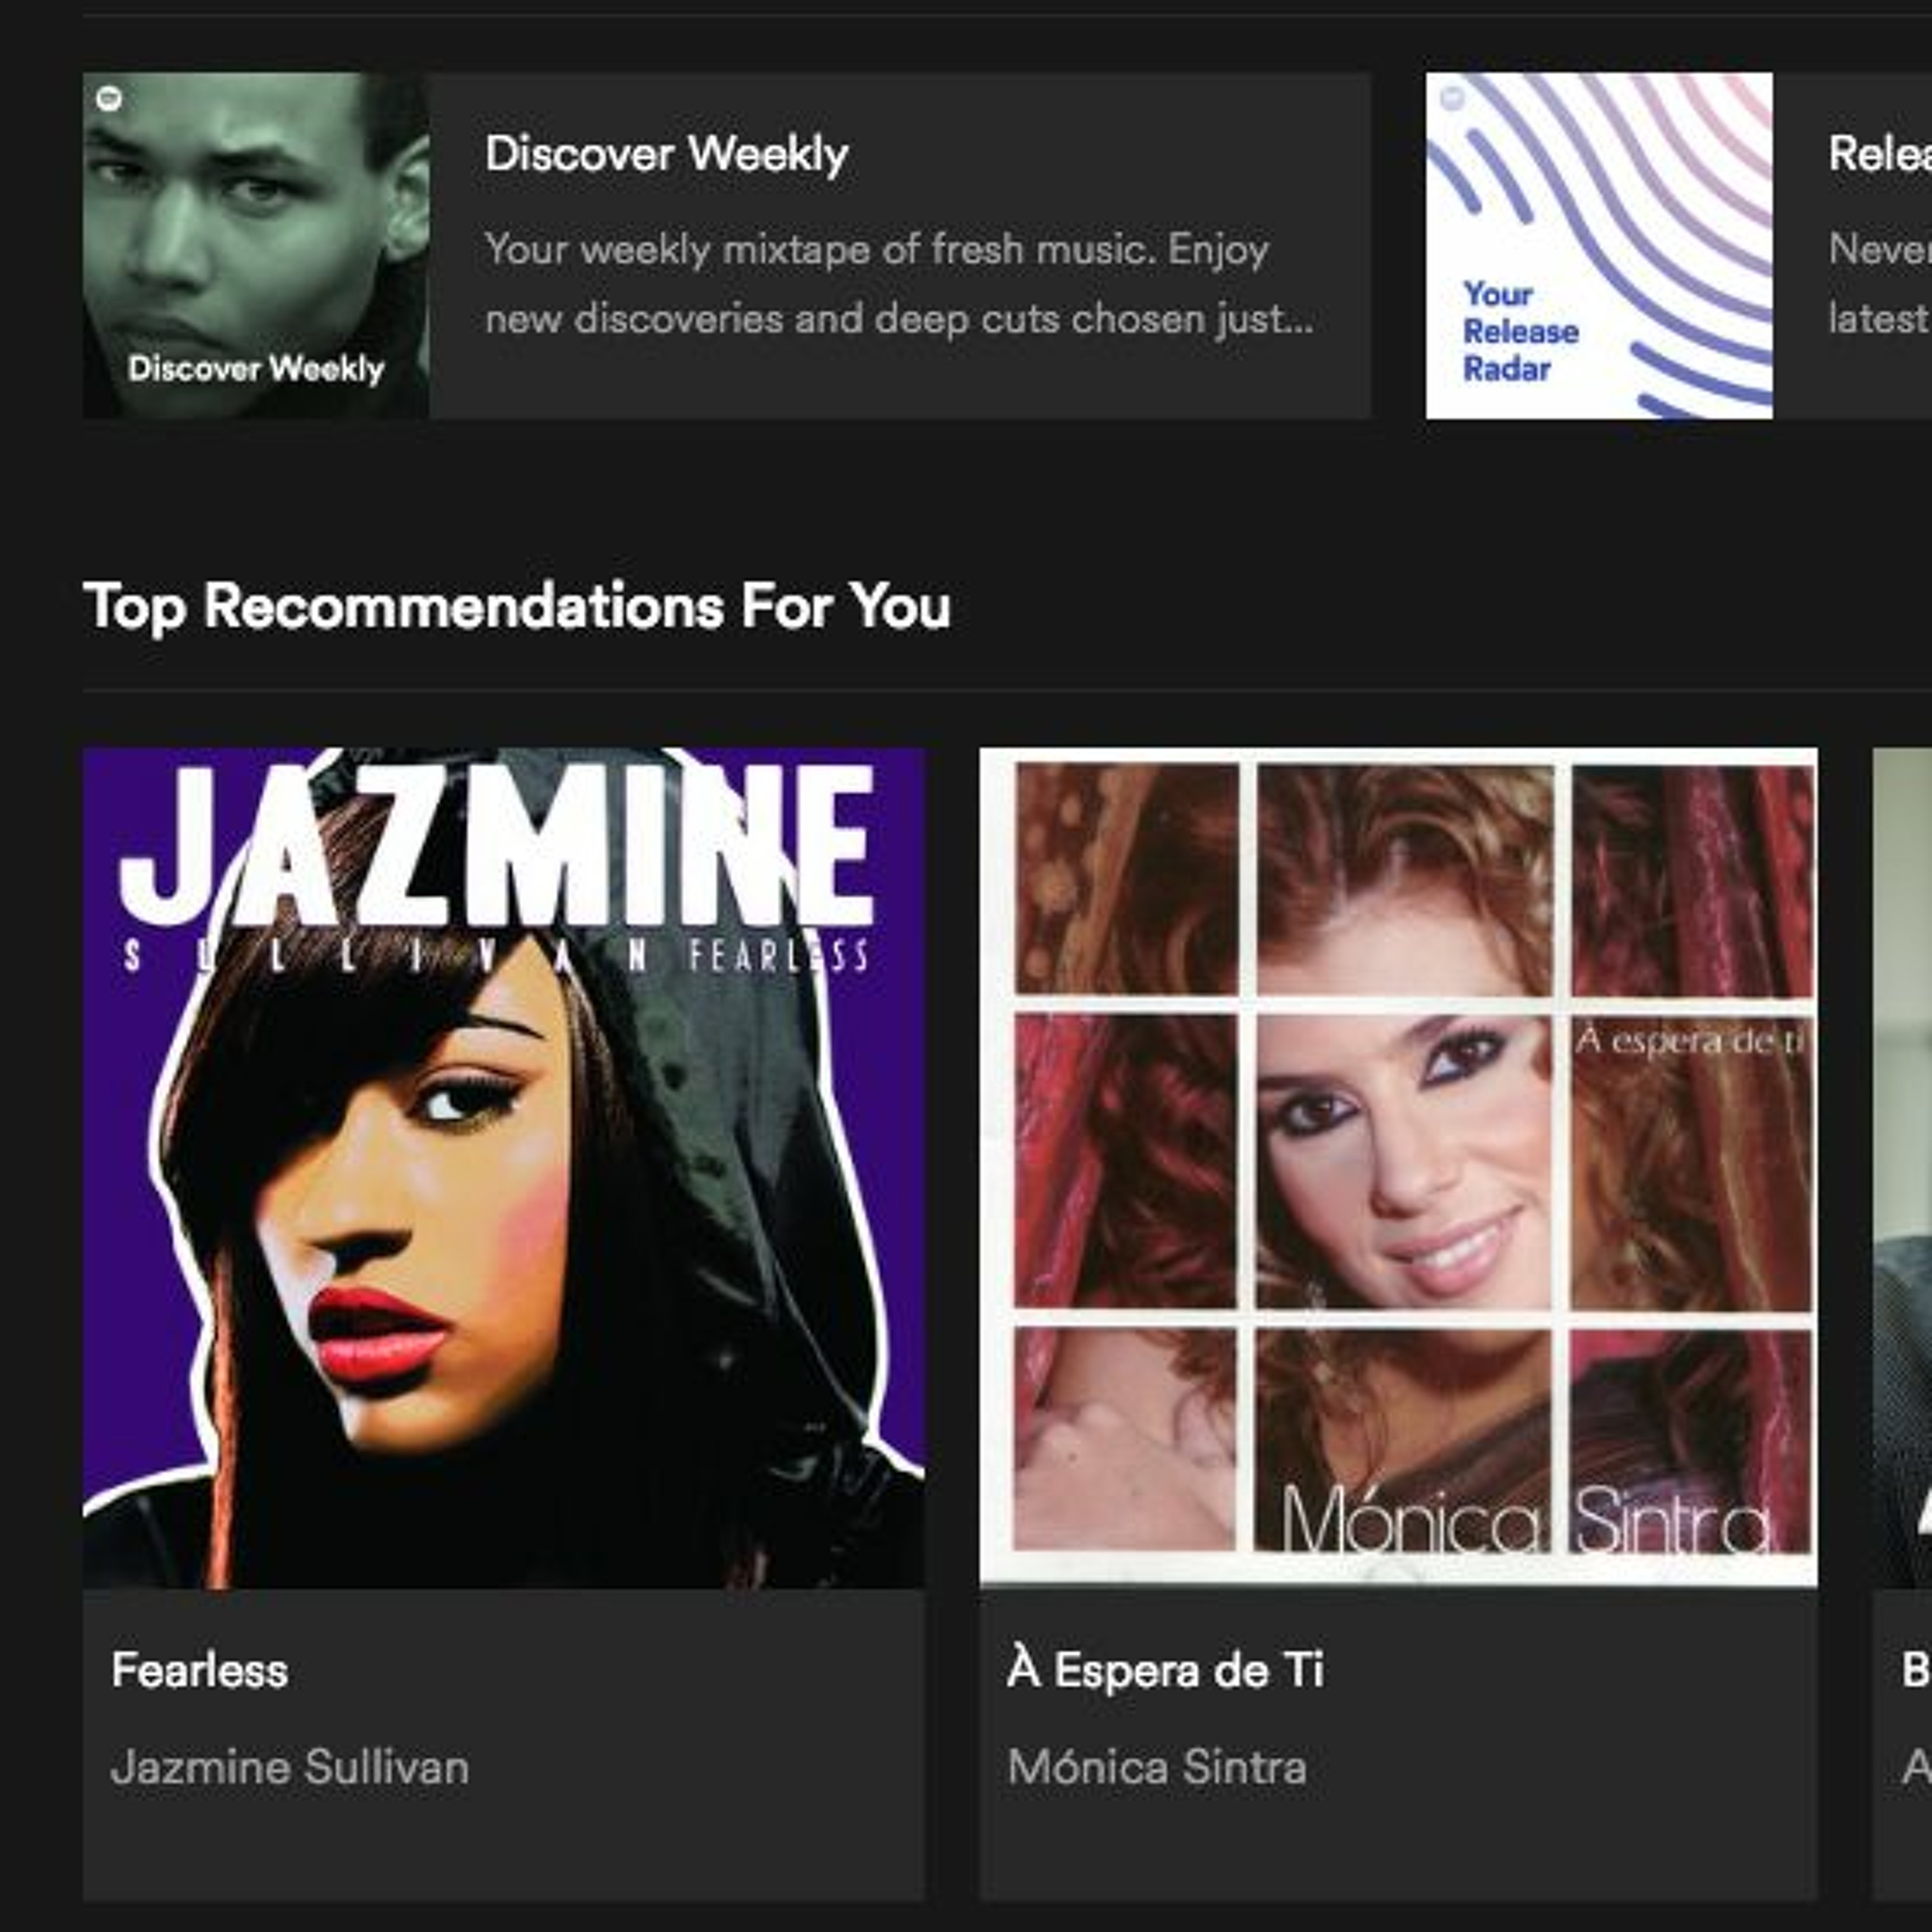Go to Jazmine Sullivan artist page
This screenshot has height=1932, width=1932.
click(290, 1767)
